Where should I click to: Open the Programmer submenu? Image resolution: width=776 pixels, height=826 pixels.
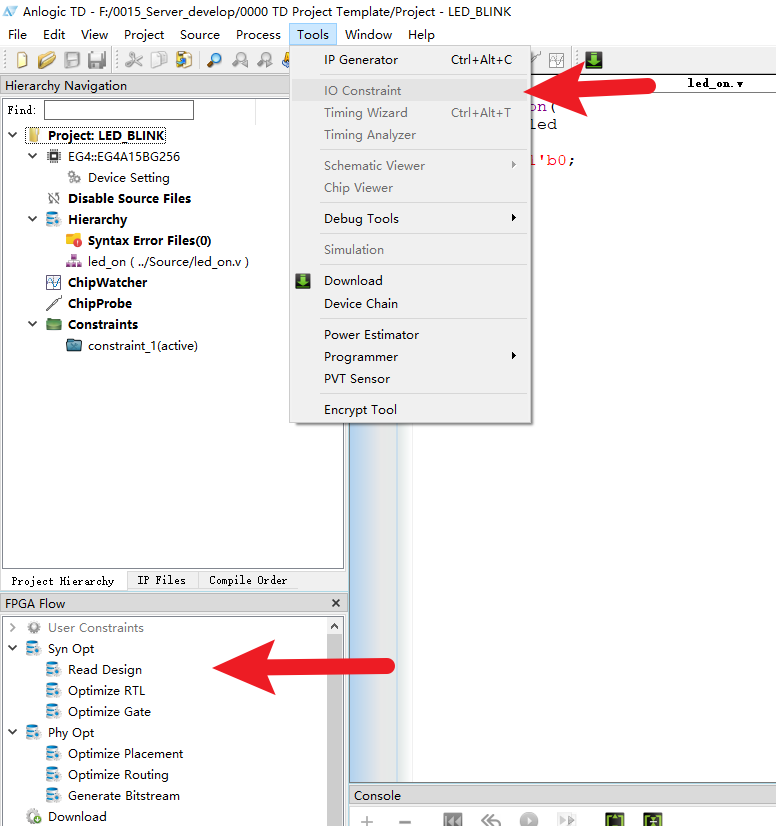[x=410, y=357]
